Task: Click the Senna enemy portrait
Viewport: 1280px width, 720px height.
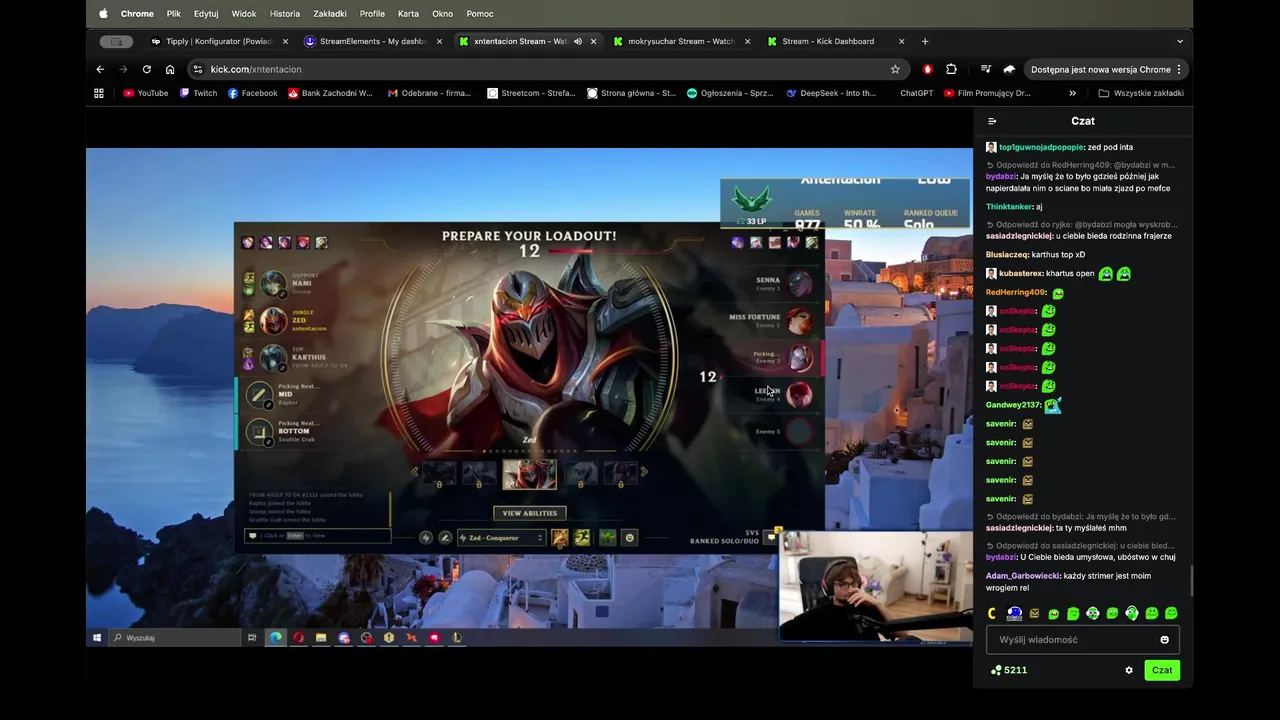Action: [x=799, y=284]
